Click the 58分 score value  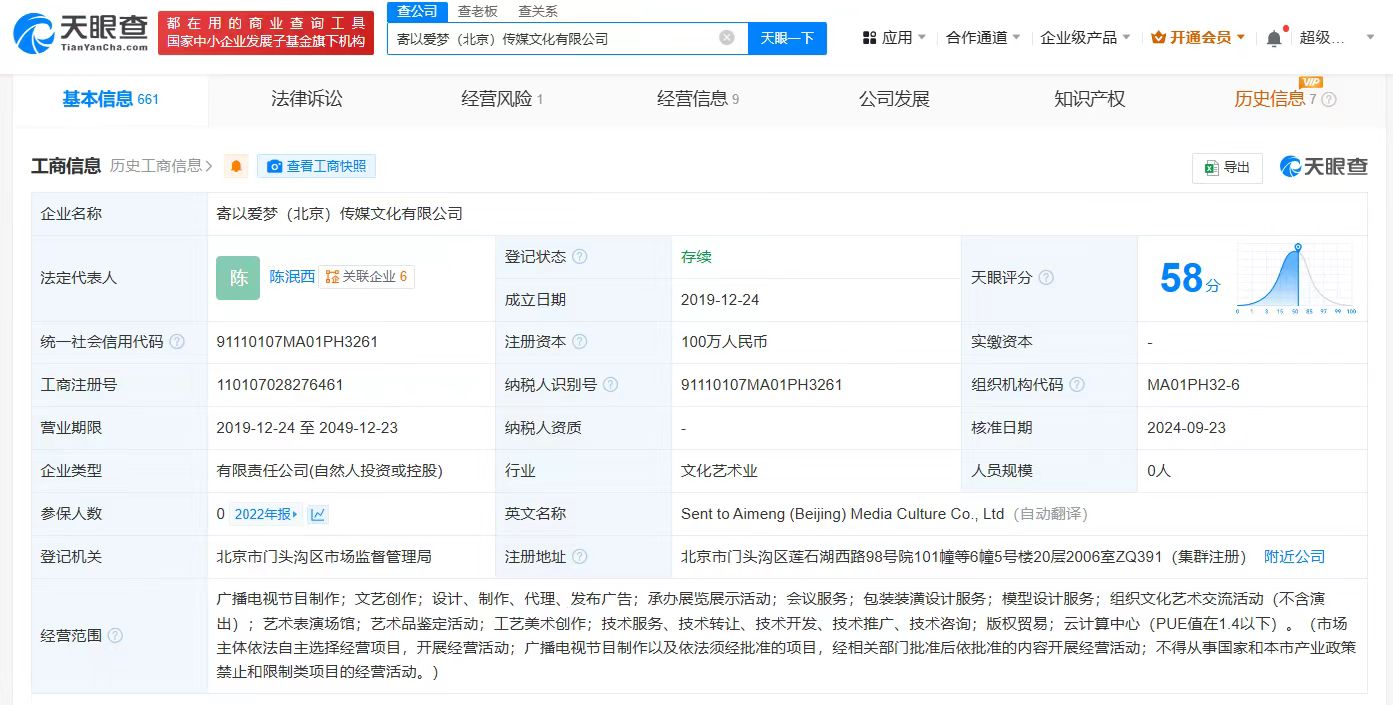point(1190,278)
